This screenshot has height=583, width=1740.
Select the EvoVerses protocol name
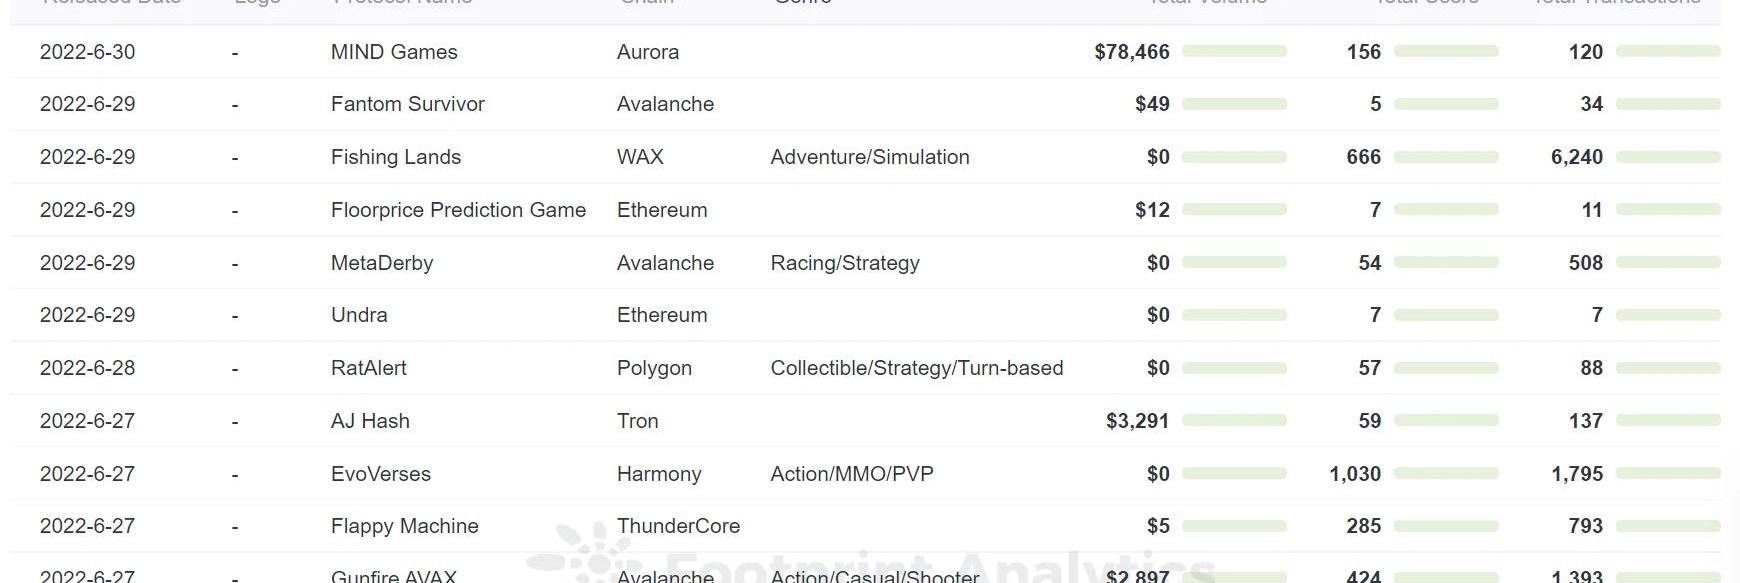coord(380,474)
